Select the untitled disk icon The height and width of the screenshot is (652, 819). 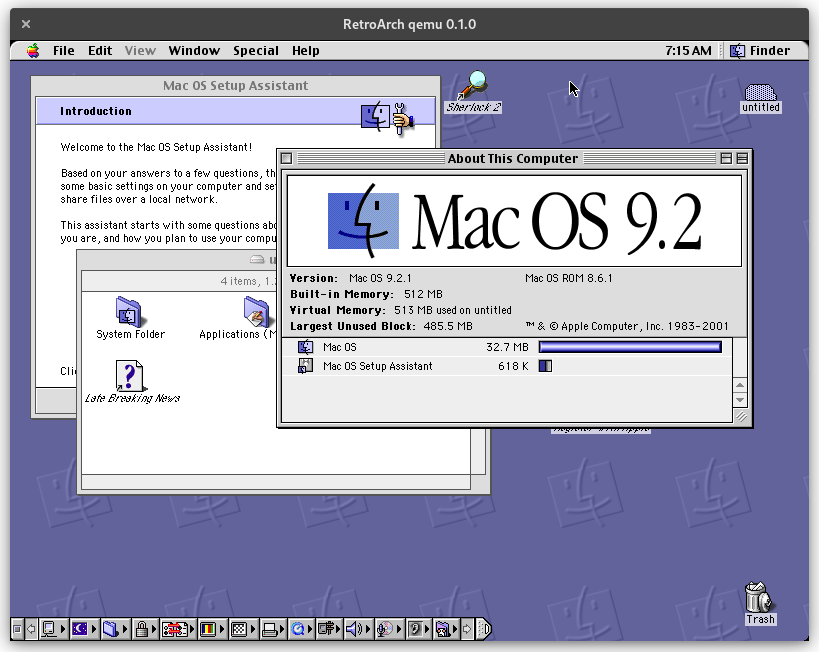pyautogui.click(x=760, y=99)
